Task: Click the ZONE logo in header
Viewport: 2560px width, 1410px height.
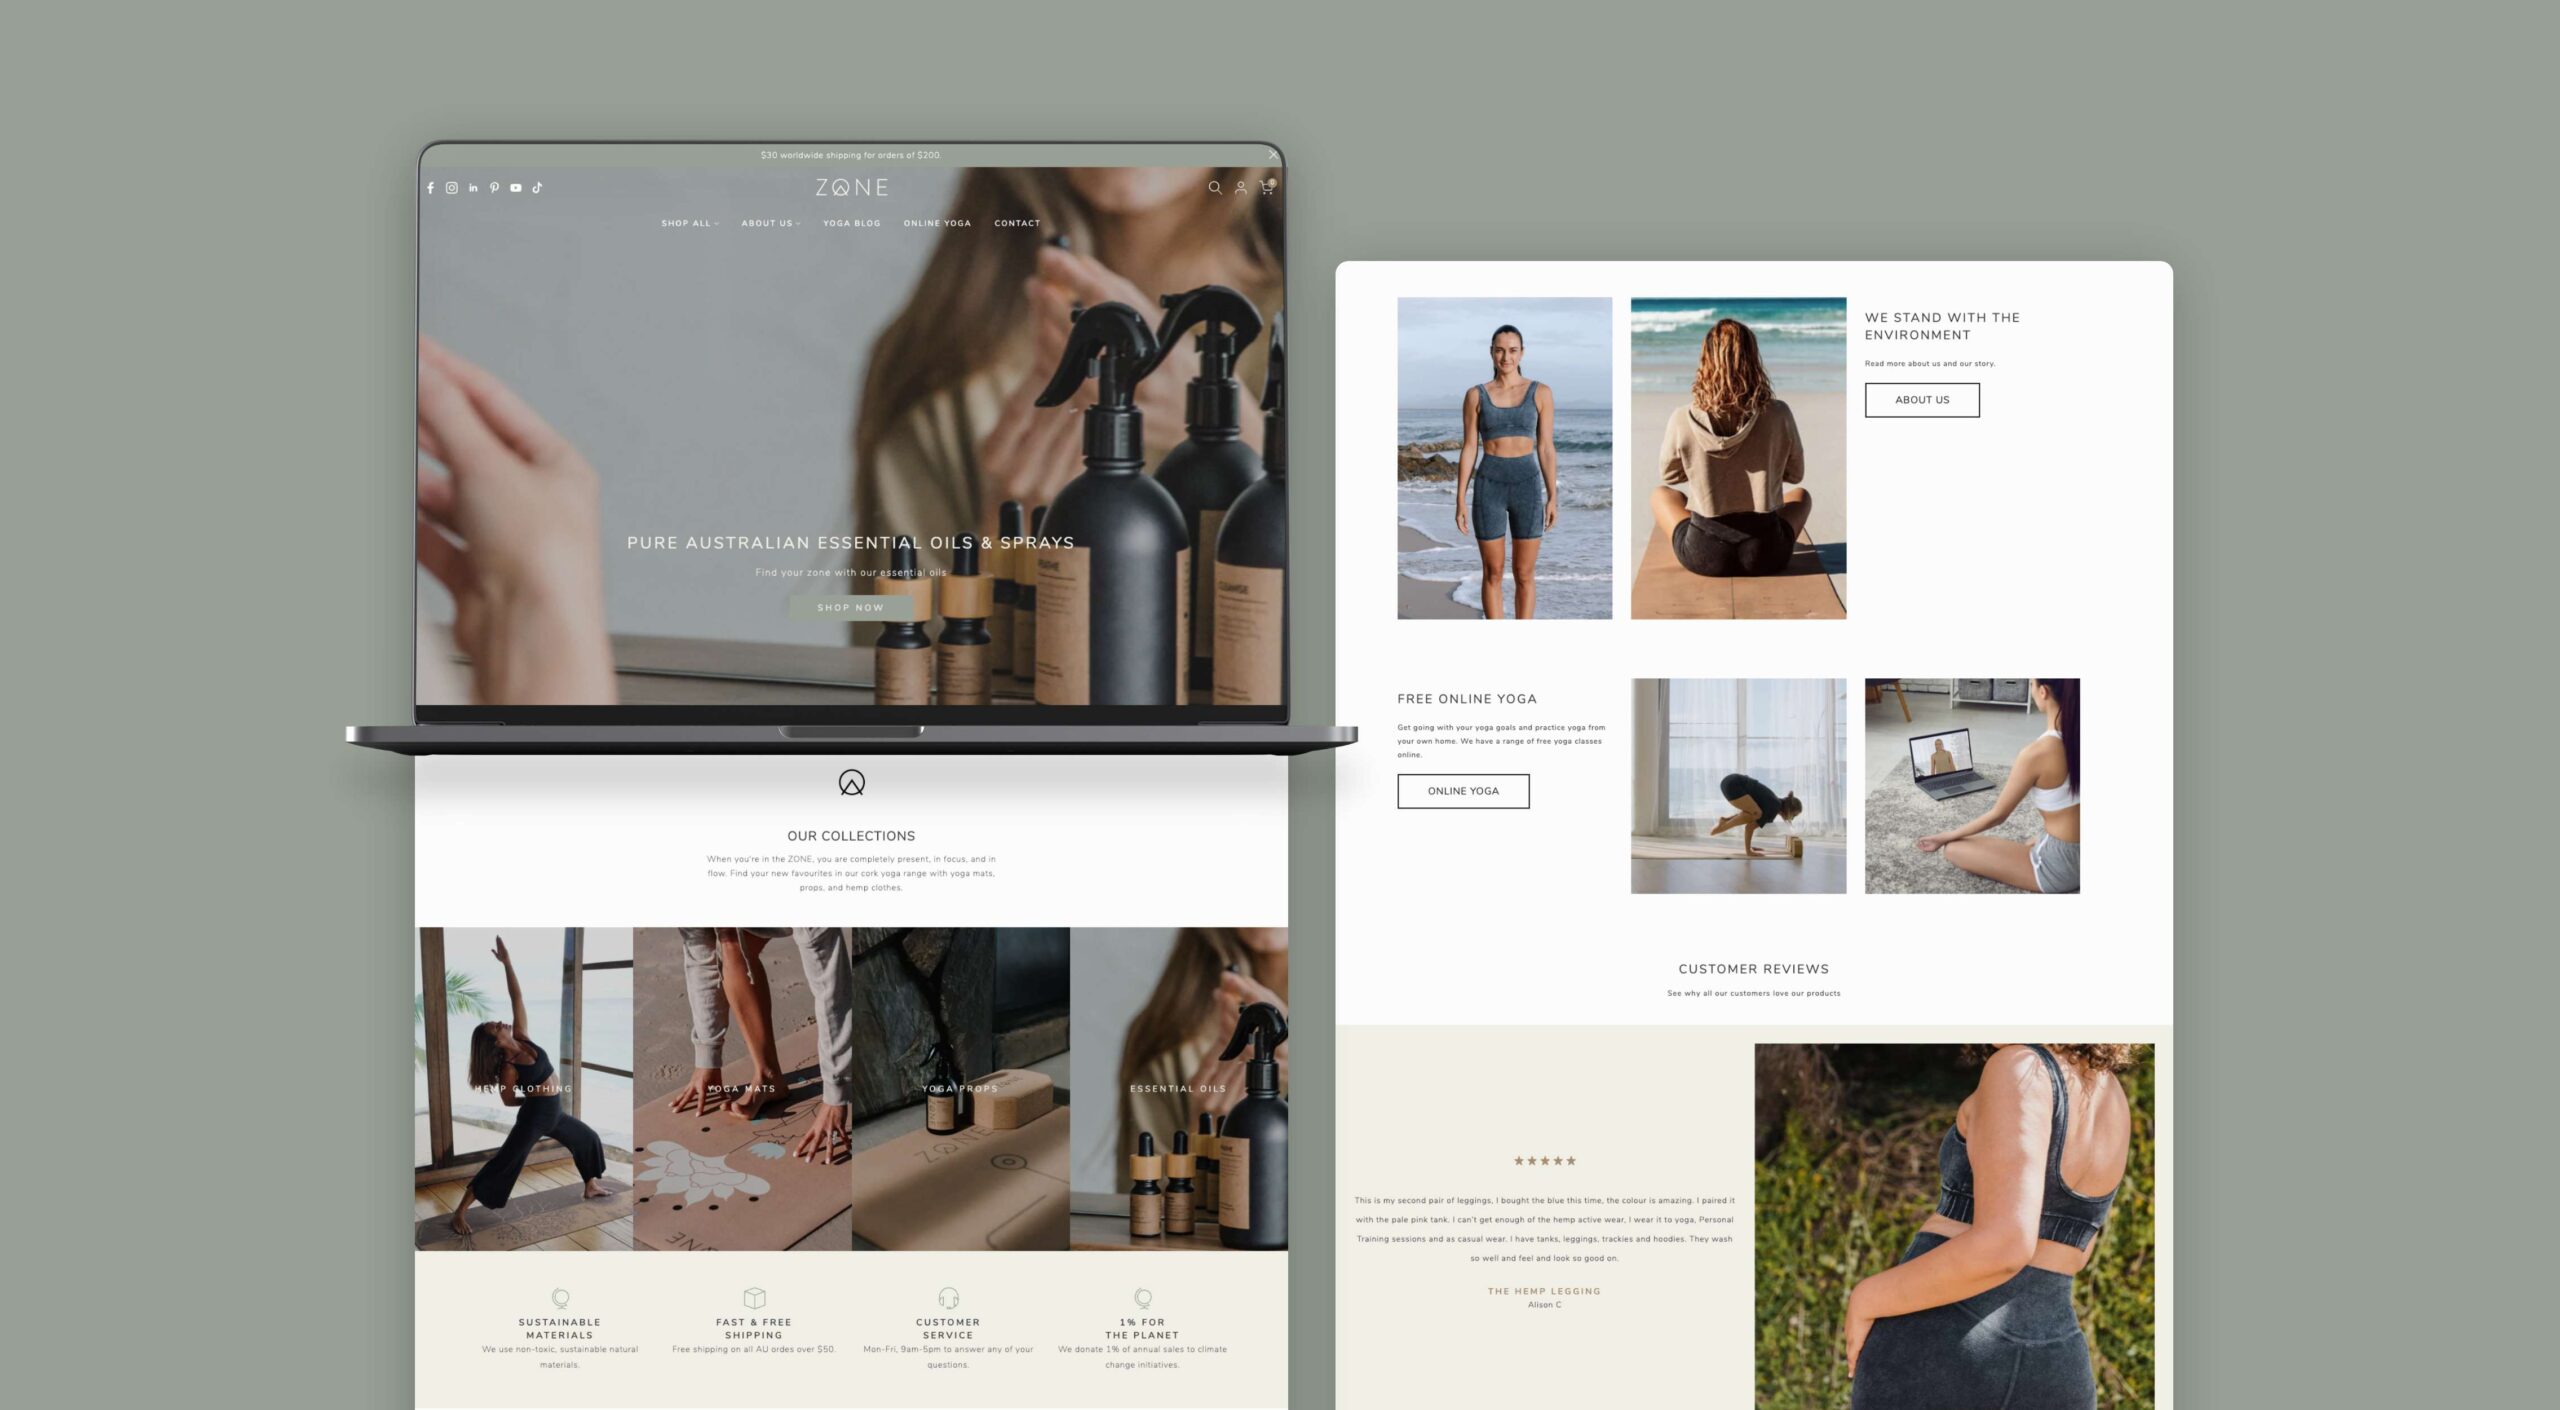Action: pos(851,188)
